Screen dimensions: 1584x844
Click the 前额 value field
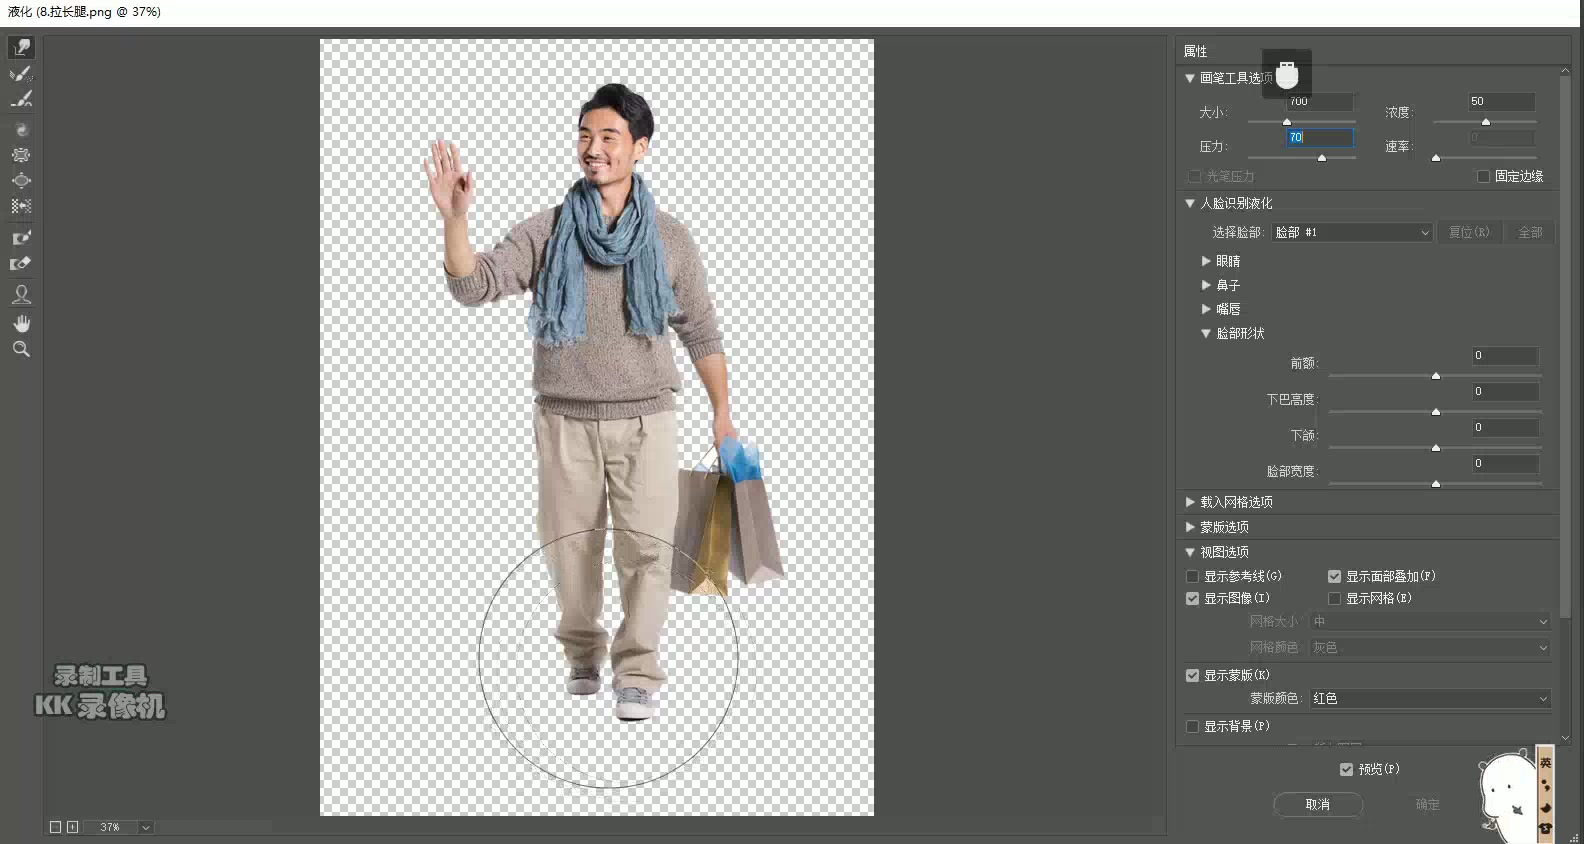(1505, 356)
